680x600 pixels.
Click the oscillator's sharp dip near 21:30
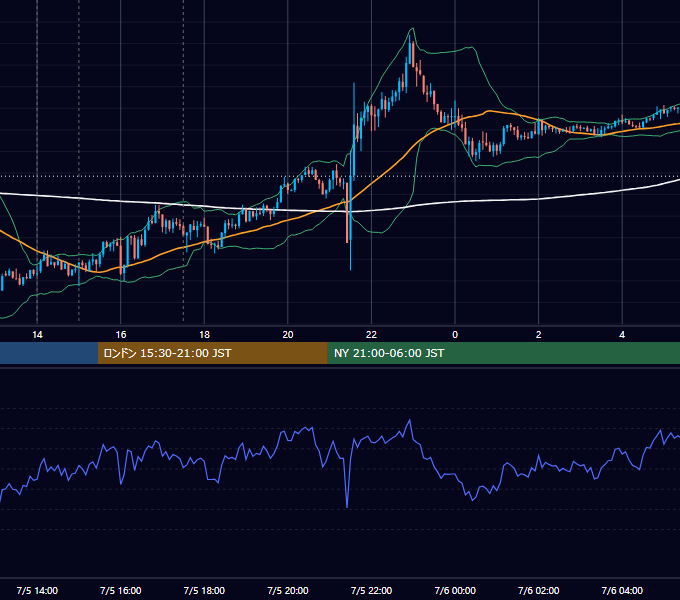pos(347,505)
